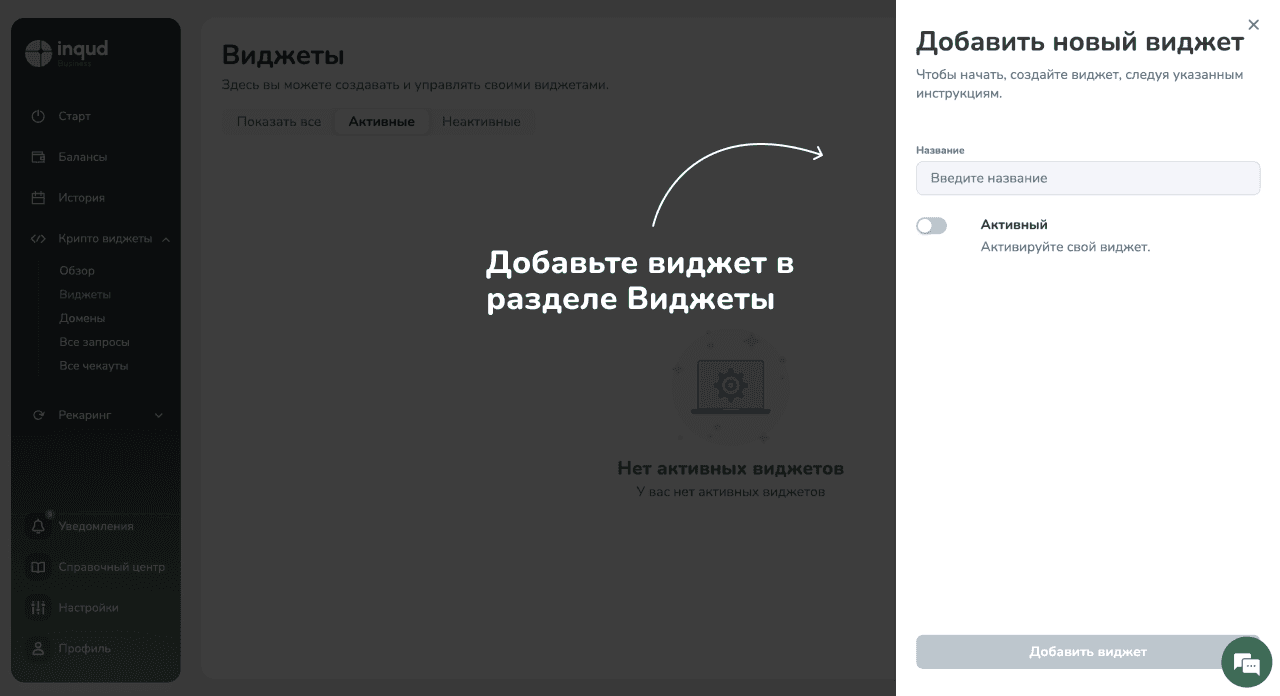Open the live chat bubble
Image resolution: width=1280 pixels, height=696 pixels.
click(1246, 662)
